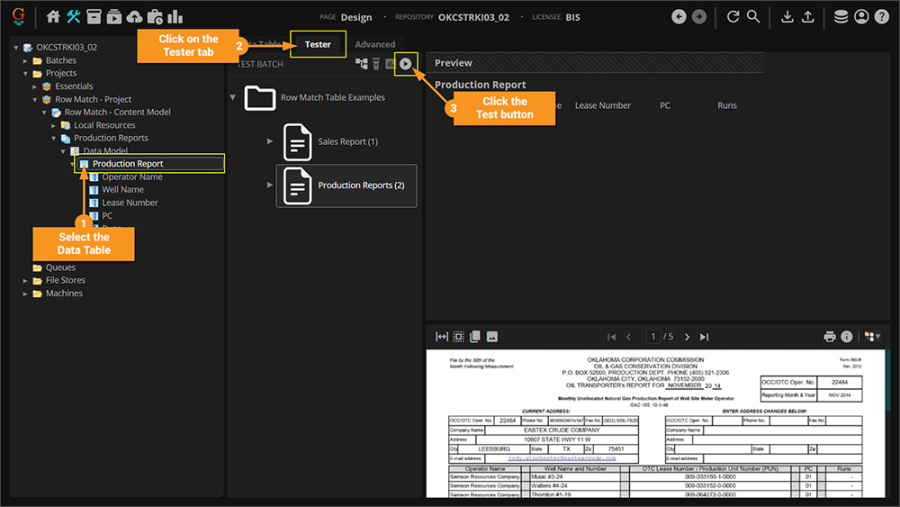Expand the Batches folder

coord(25,60)
